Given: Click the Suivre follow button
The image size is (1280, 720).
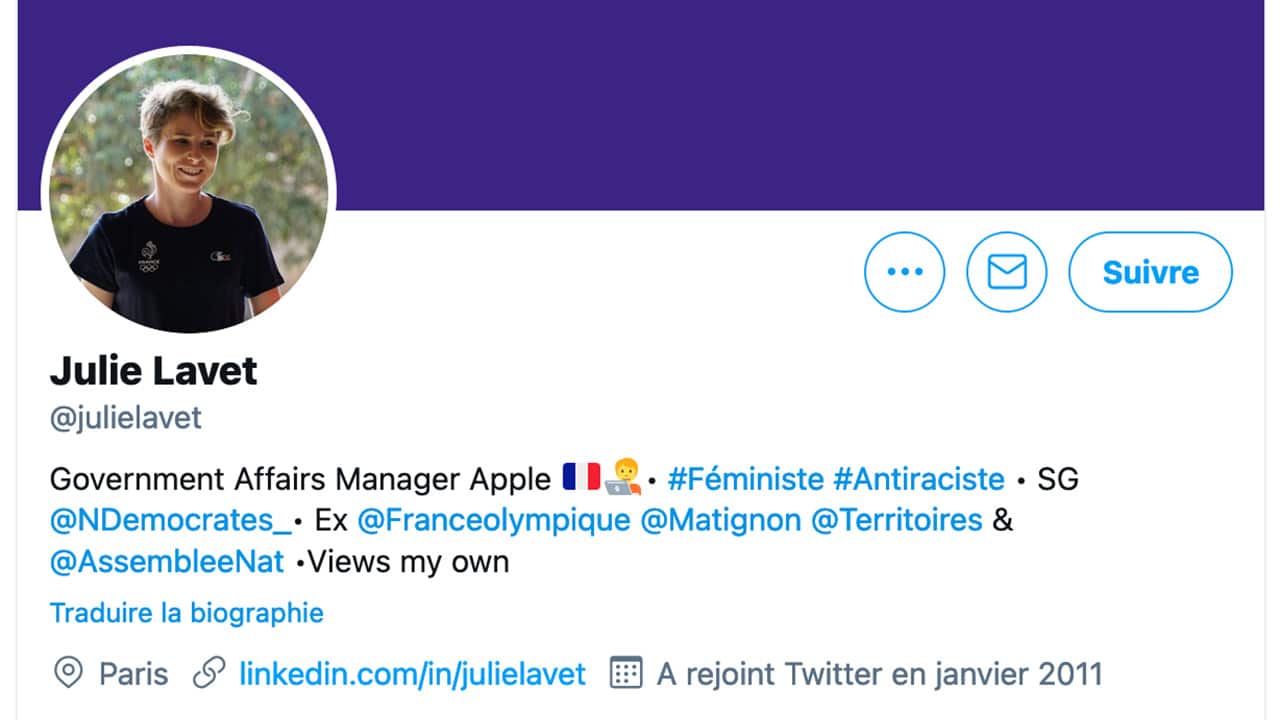Looking at the screenshot, I should [x=1150, y=272].
